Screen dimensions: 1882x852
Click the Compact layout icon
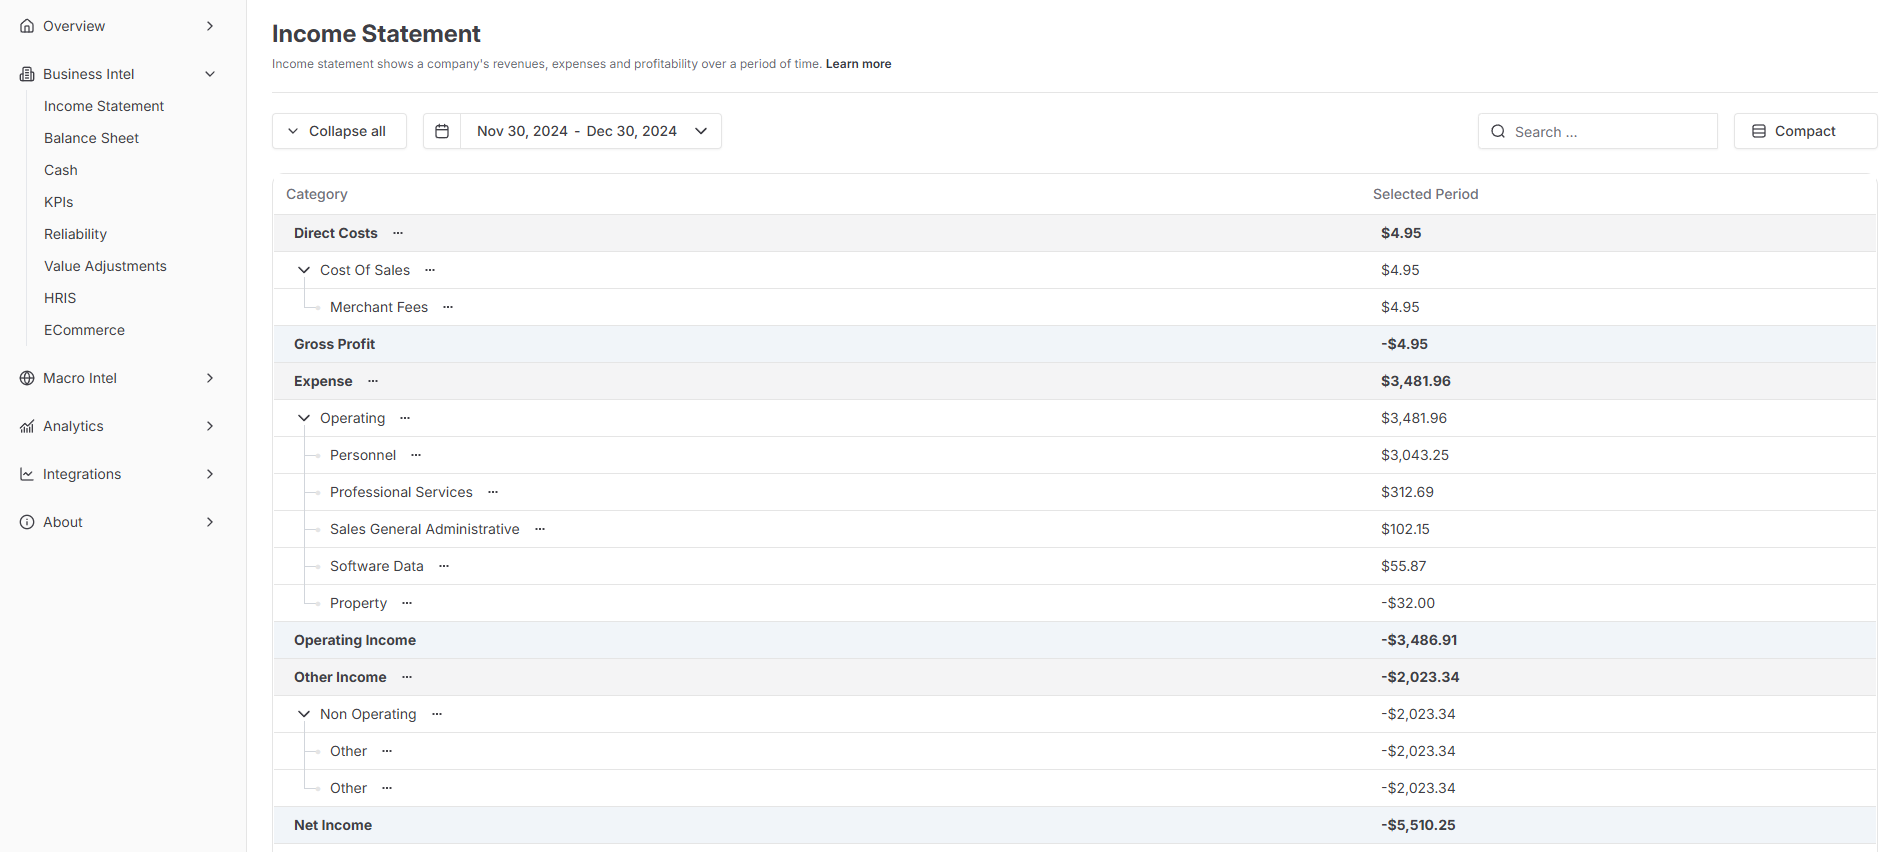pos(1759,131)
